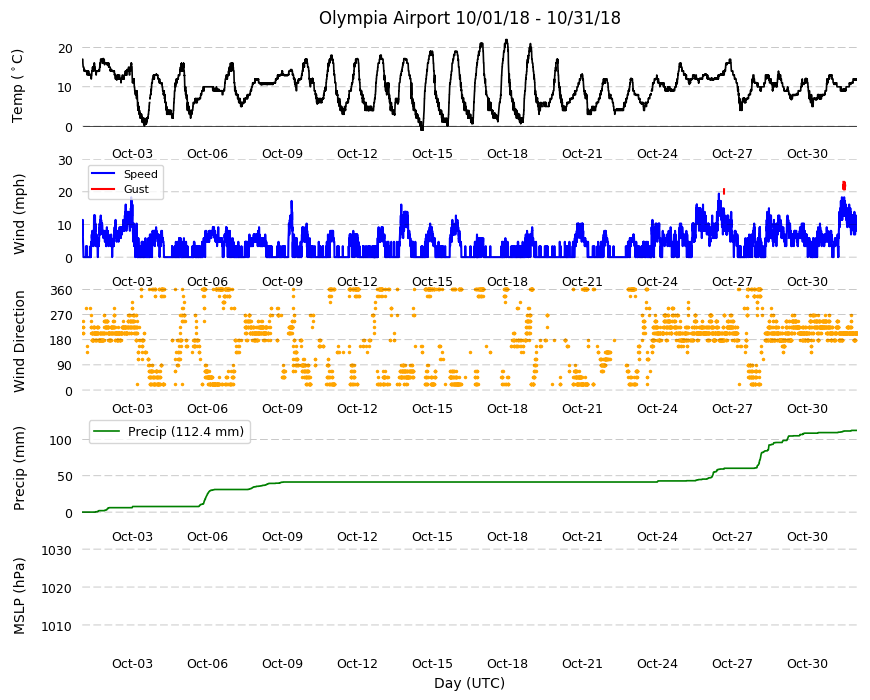This screenshot has width=870, height=700.
Task: Click the Temp (°C) axis label
Action: coord(18,86)
